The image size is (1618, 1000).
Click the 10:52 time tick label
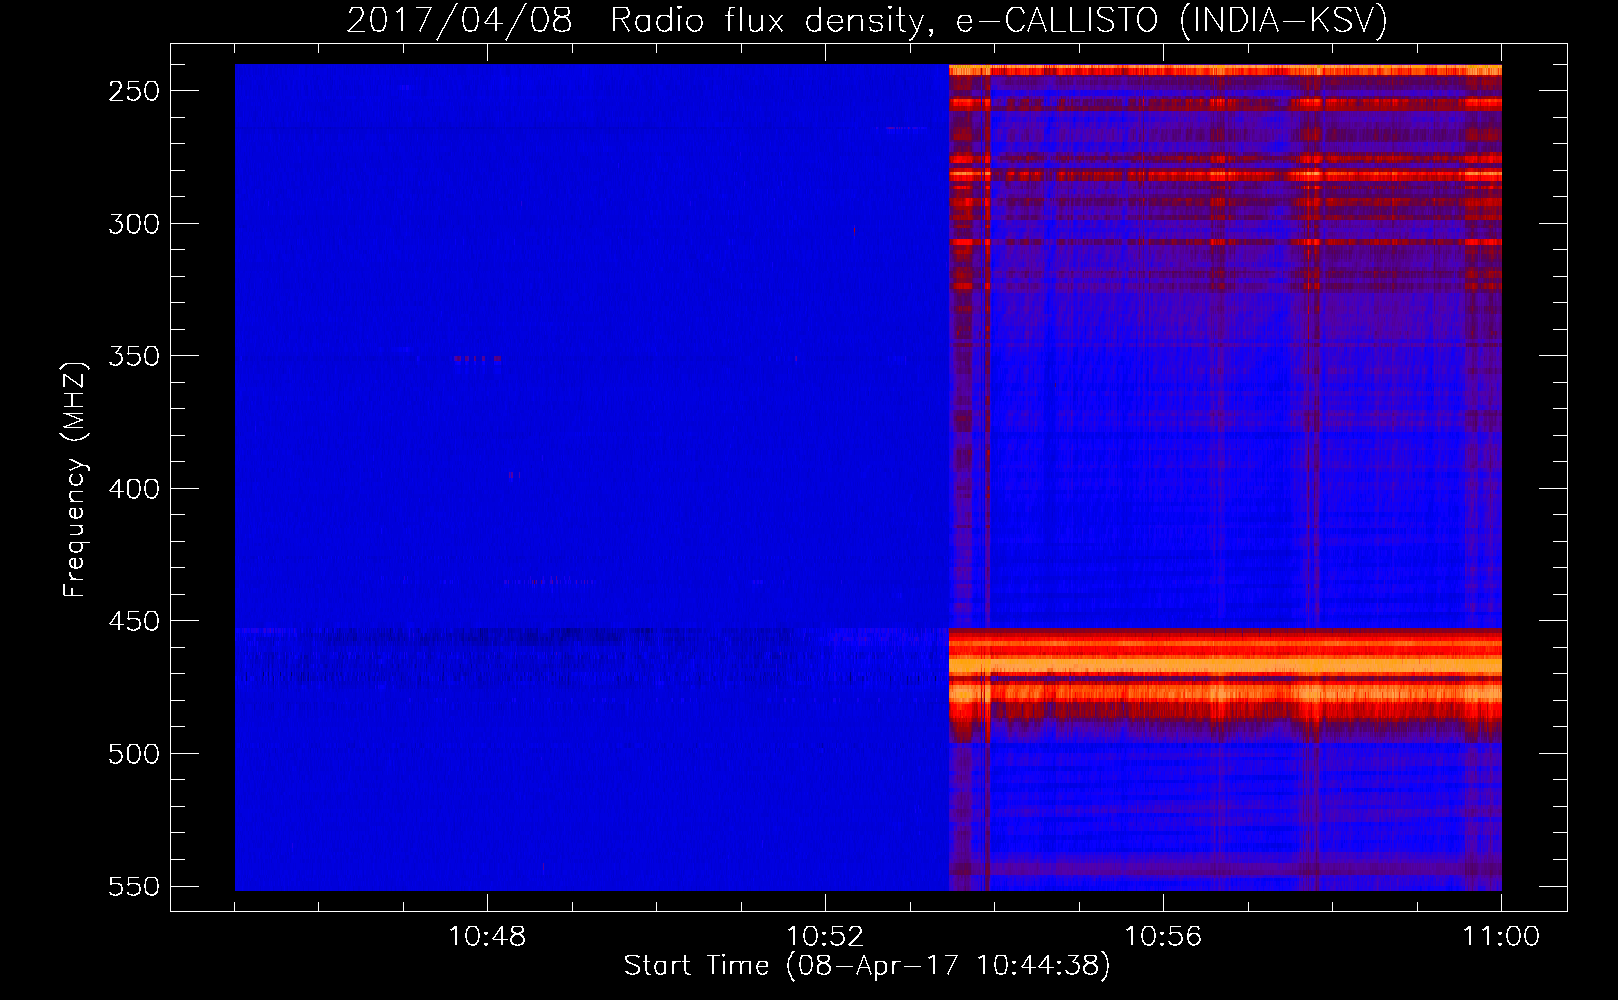[x=825, y=937]
